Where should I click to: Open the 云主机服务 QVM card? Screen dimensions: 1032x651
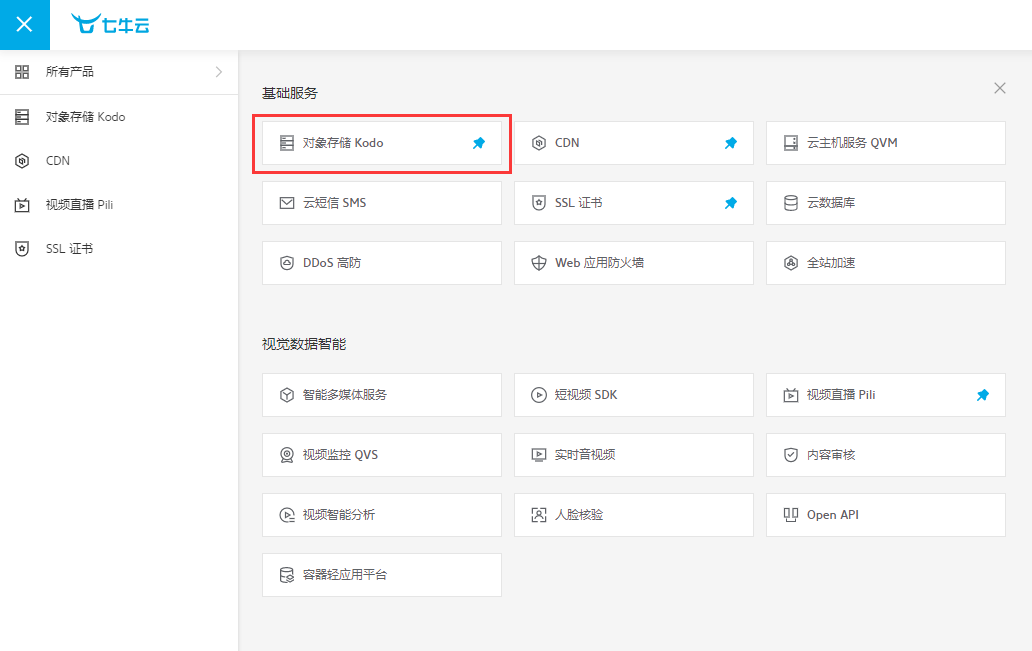[886, 143]
